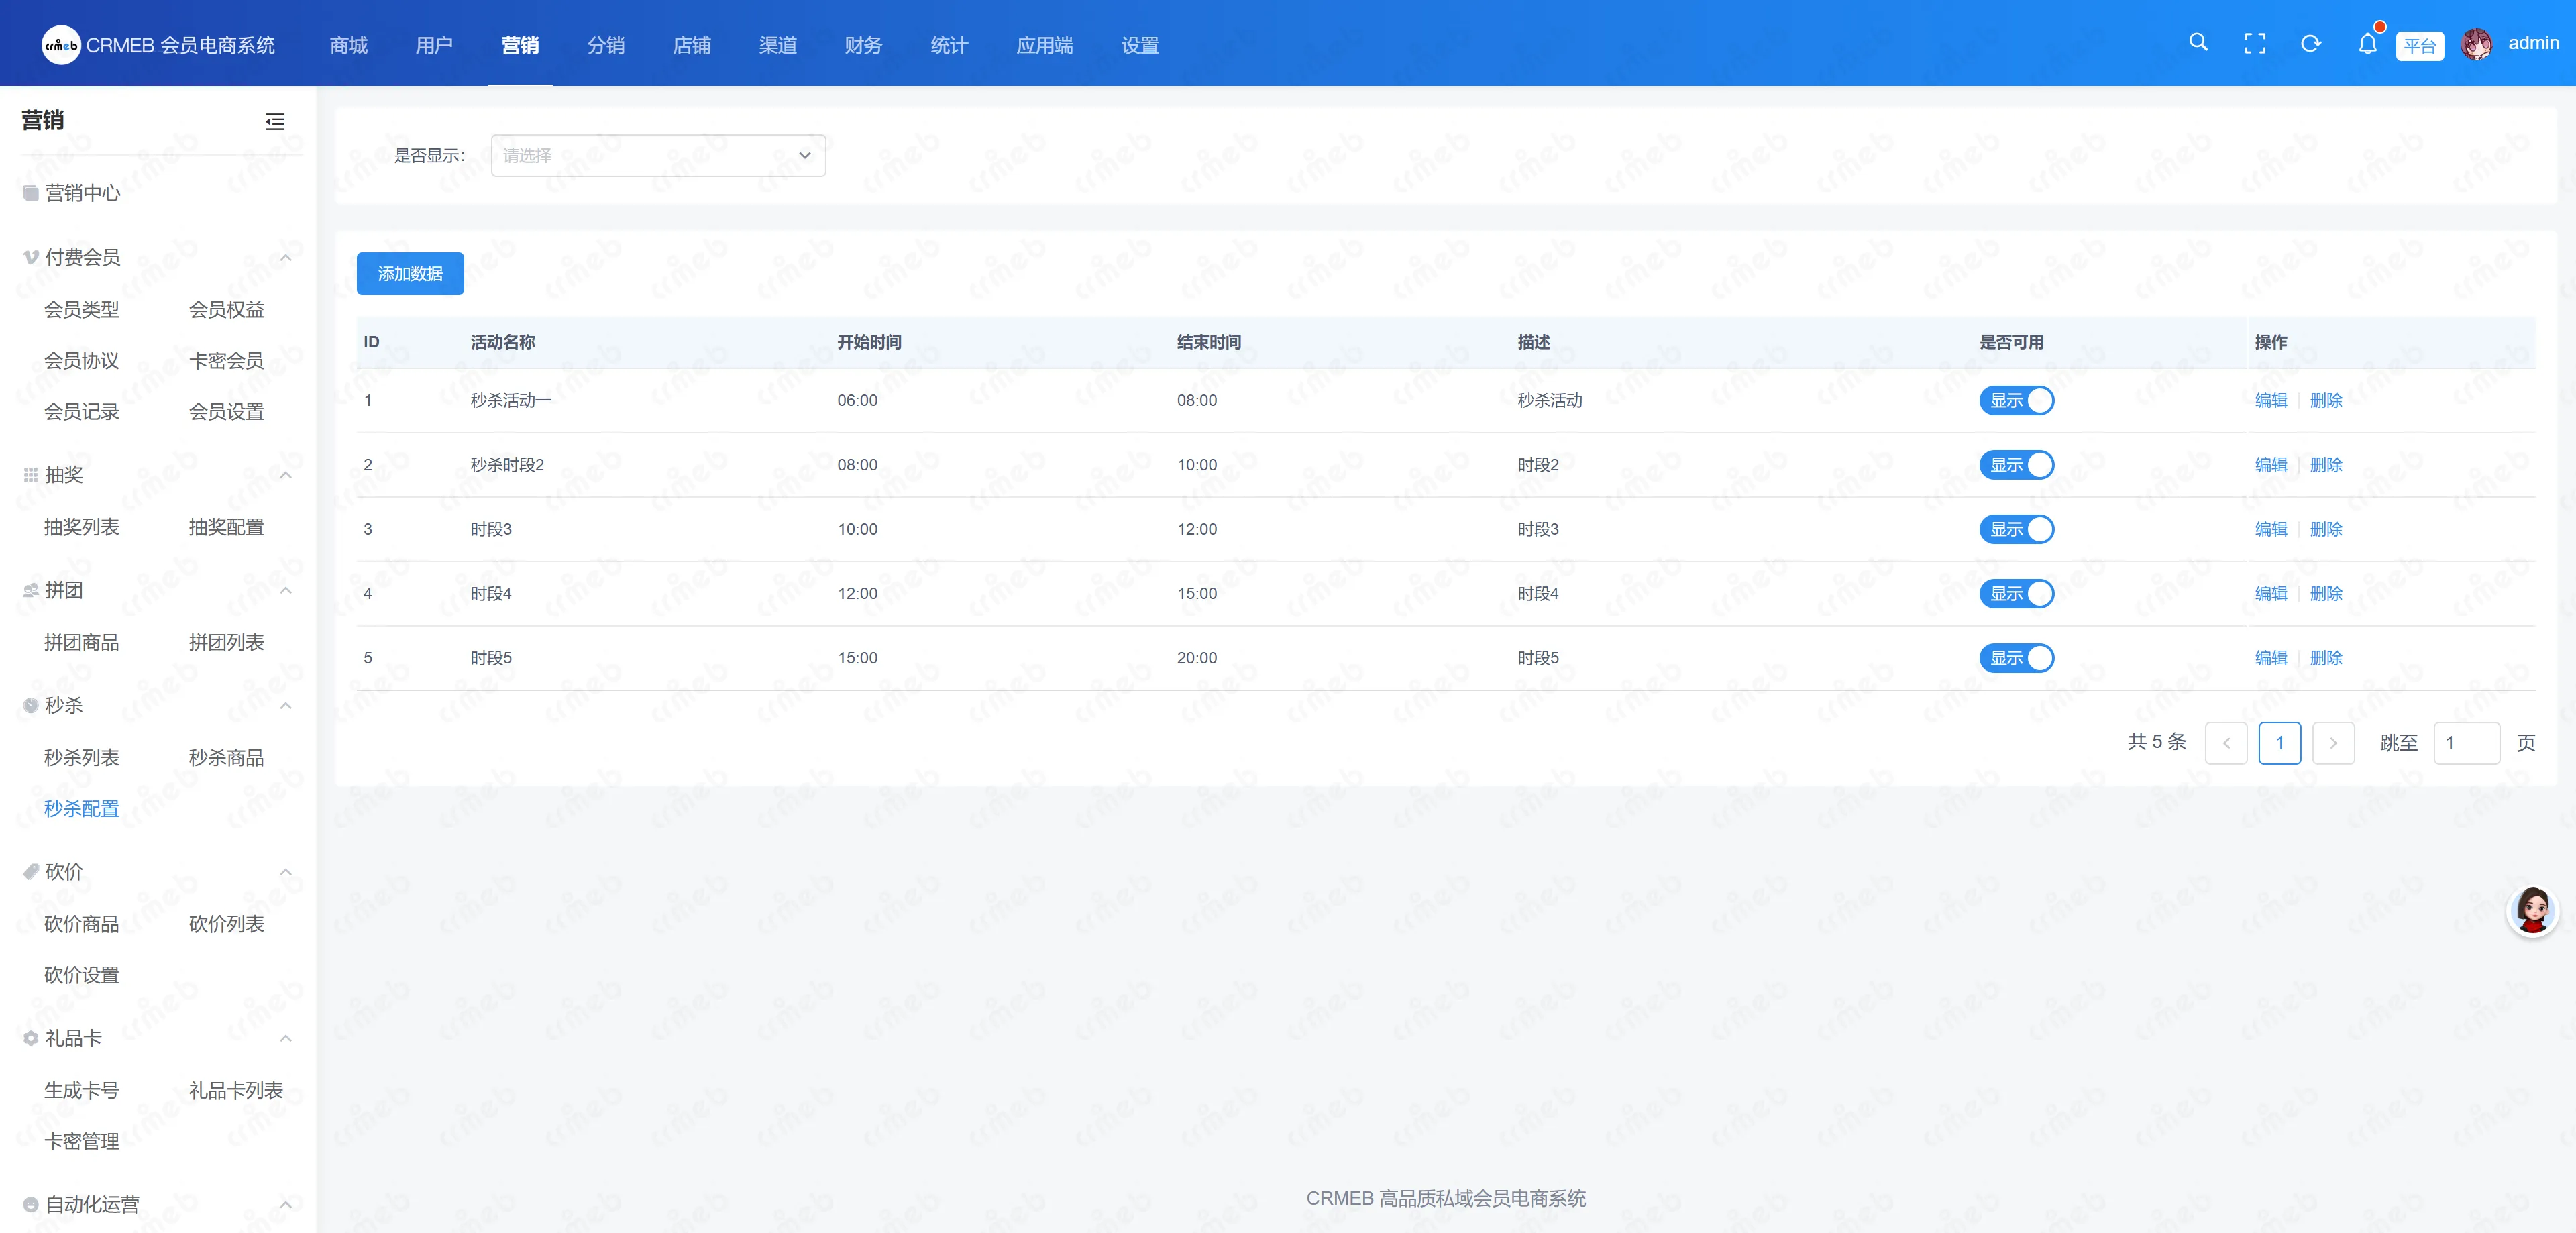
Task: Toggle fullscreen mode icon
Action: [2255, 43]
